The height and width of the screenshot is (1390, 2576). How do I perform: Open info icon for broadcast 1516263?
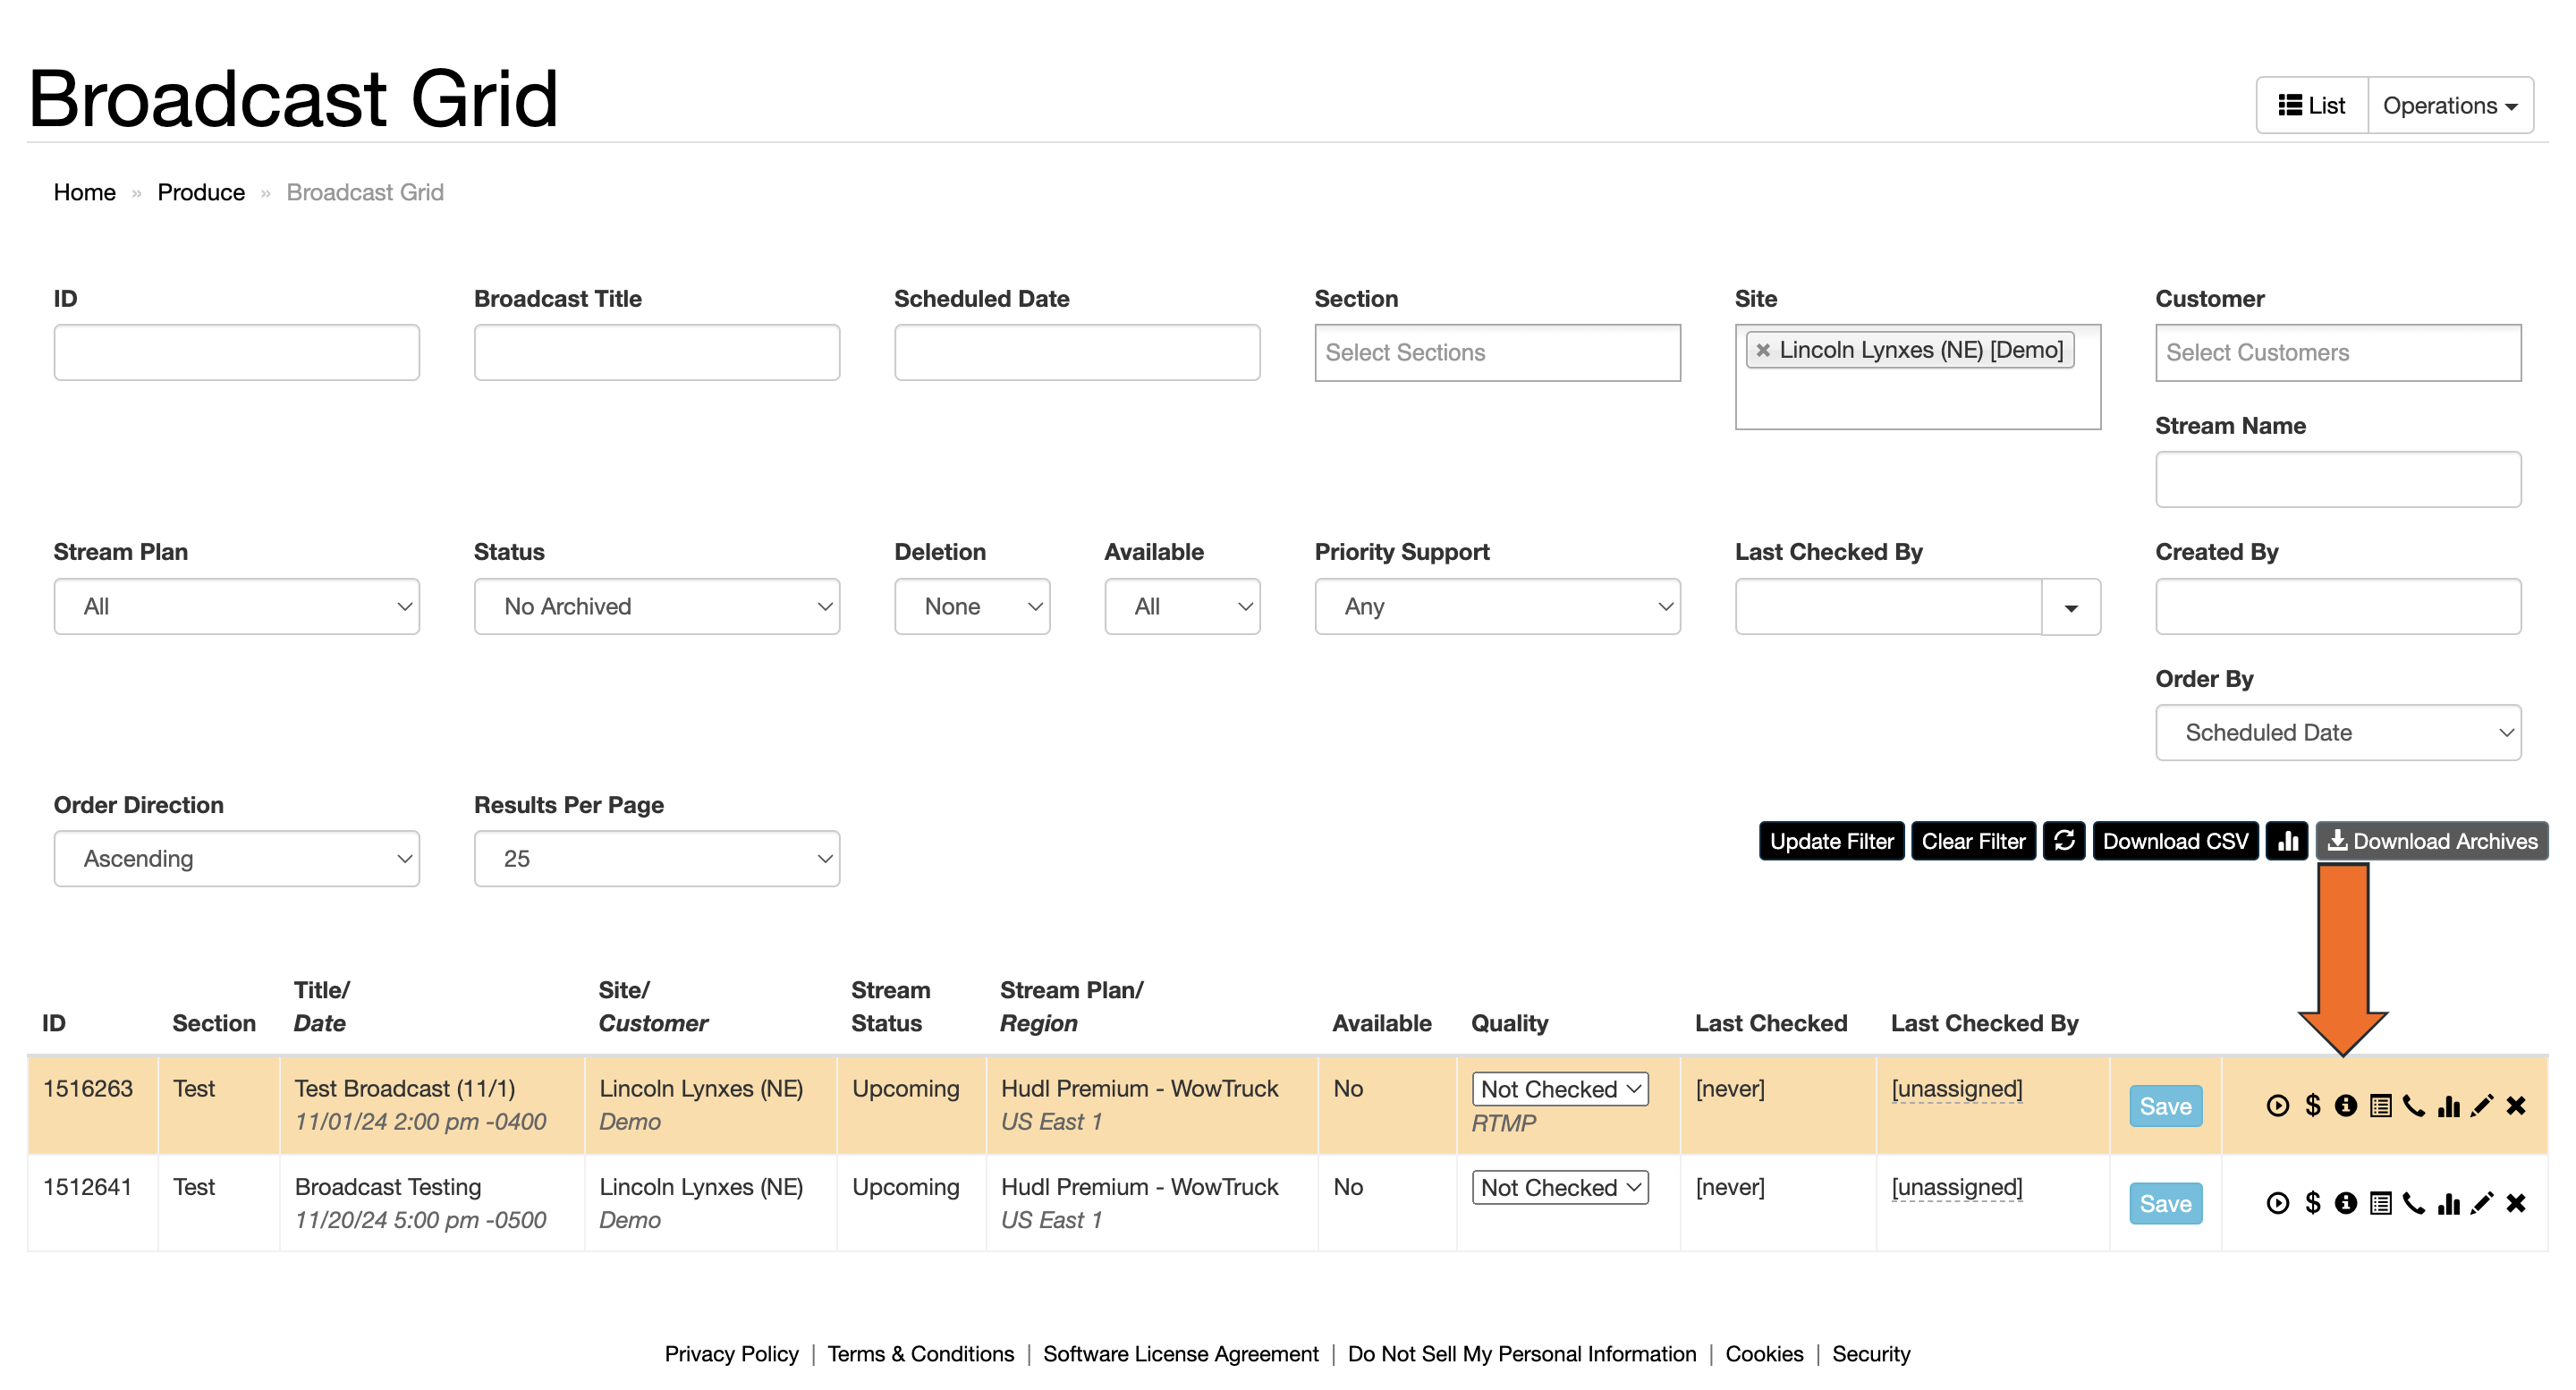[x=2345, y=1105]
